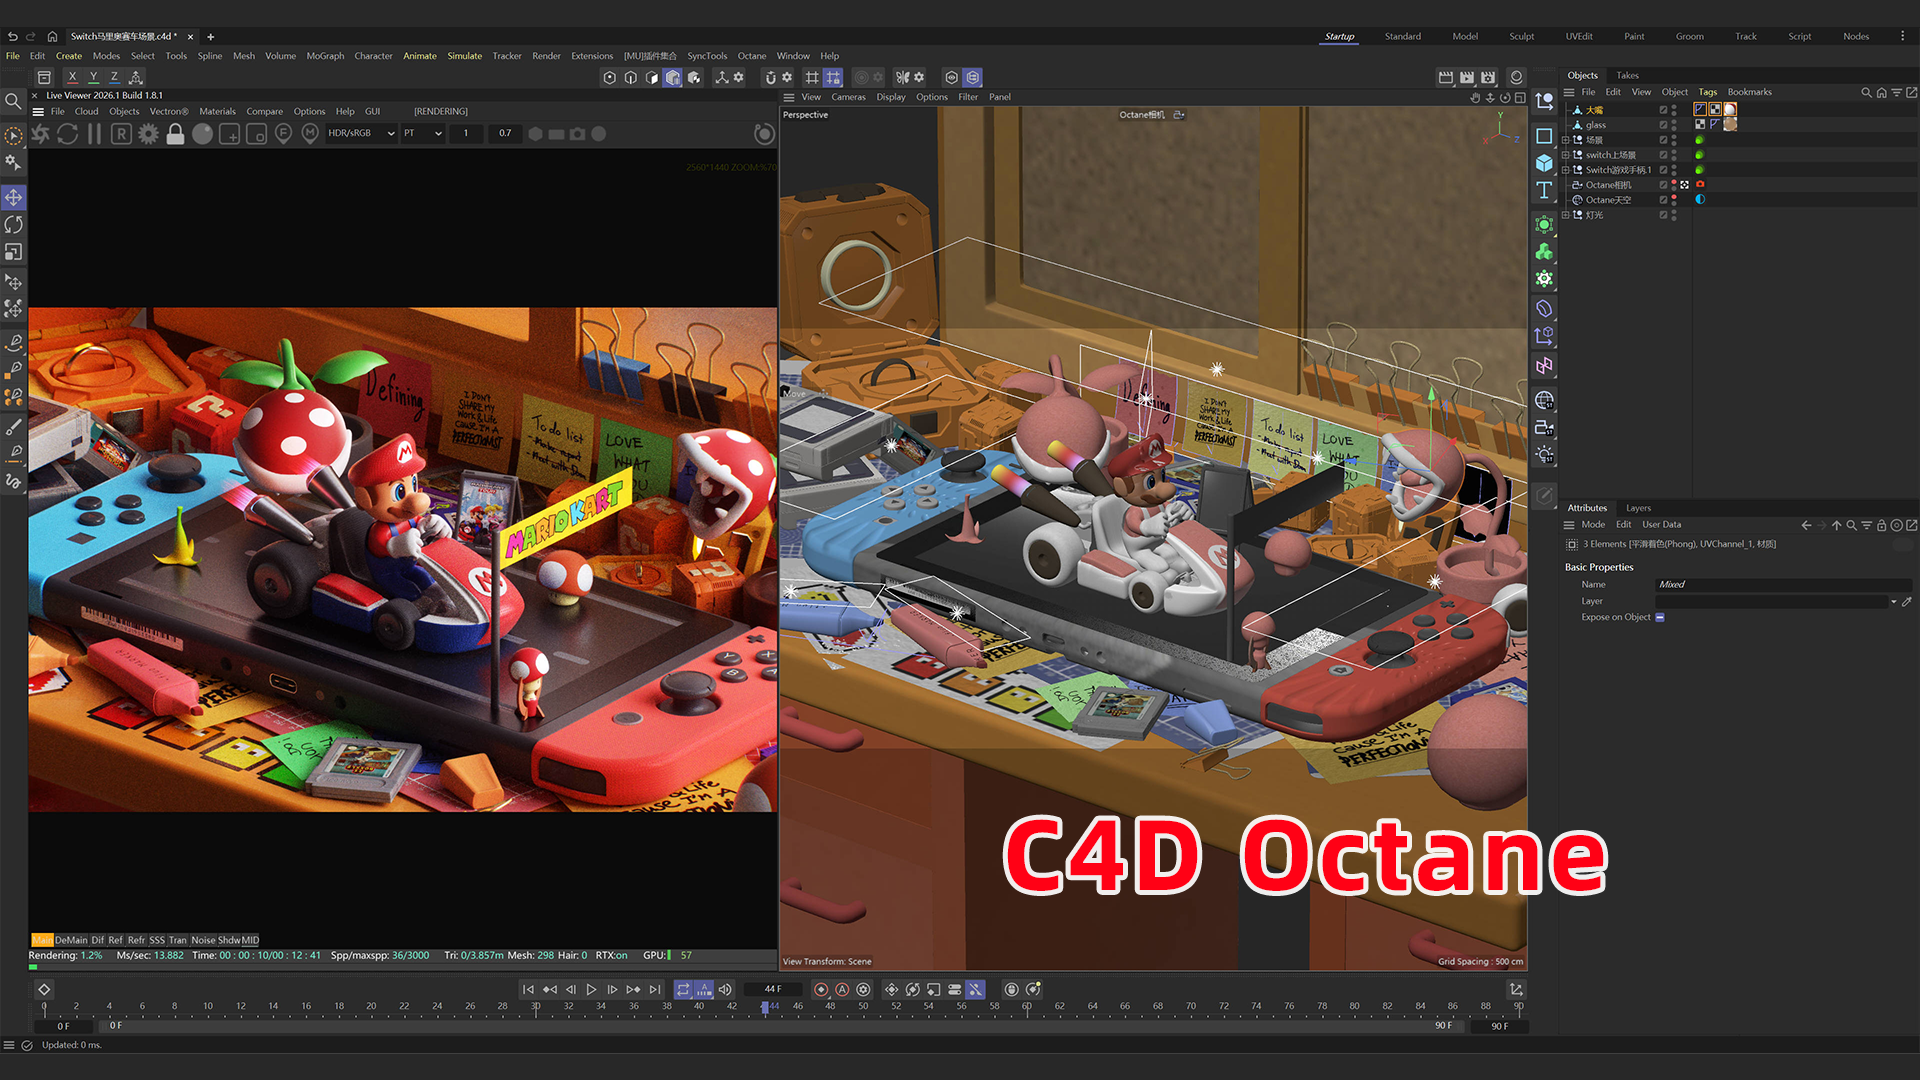This screenshot has width=1920, height=1080.
Task: Toggle layer checkbox for glass object
Action: [x=1664, y=125]
